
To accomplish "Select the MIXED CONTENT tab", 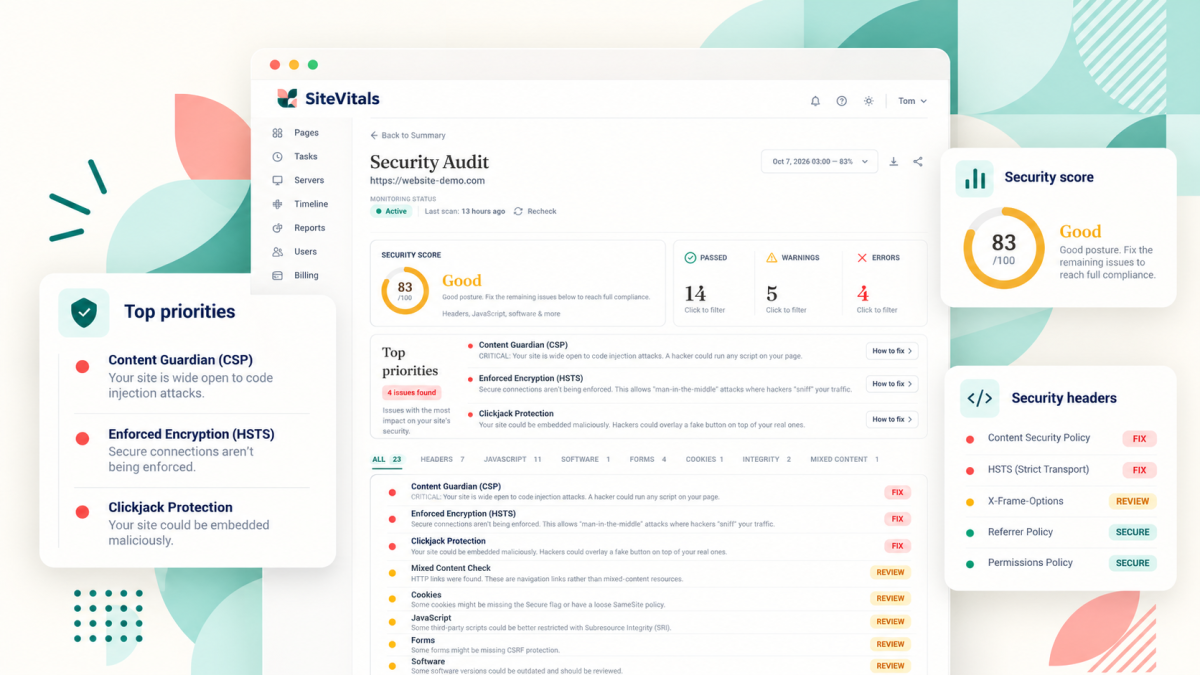I will click(x=844, y=459).
